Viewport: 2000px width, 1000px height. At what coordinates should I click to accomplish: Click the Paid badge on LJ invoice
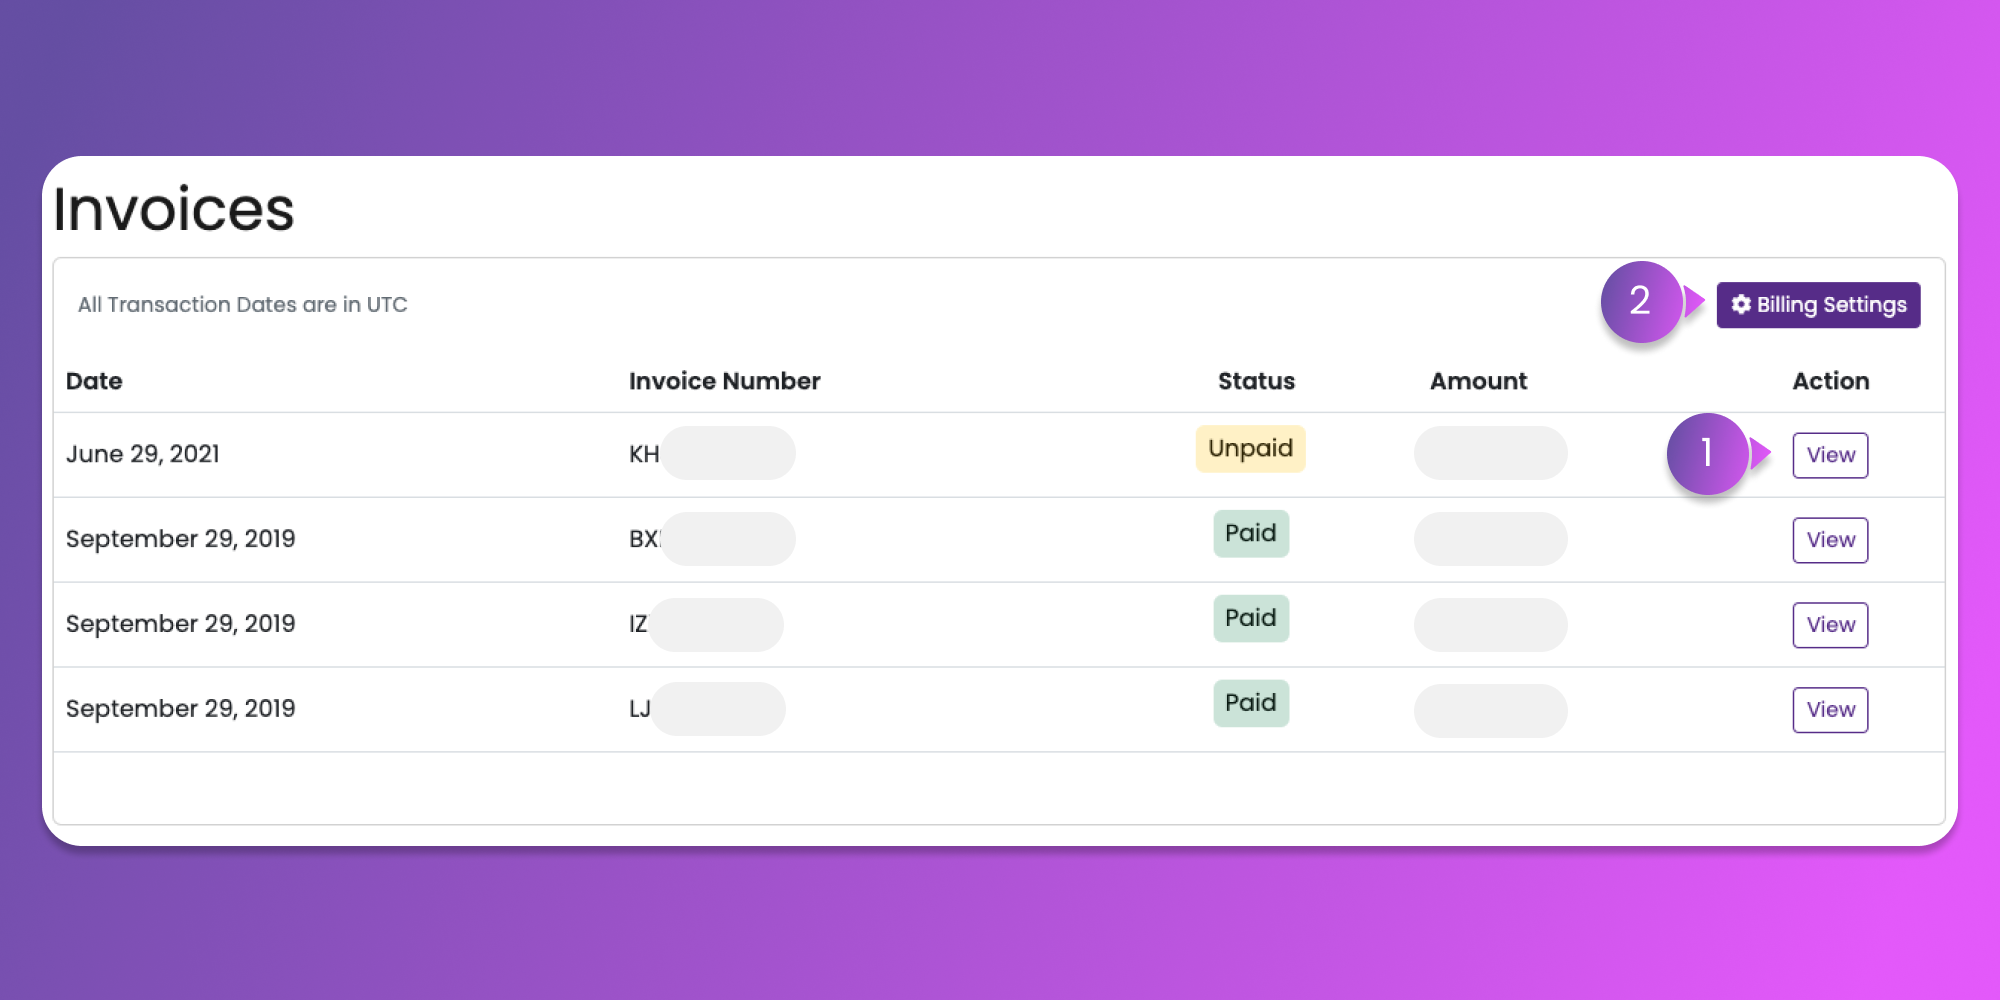pyautogui.click(x=1250, y=703)
